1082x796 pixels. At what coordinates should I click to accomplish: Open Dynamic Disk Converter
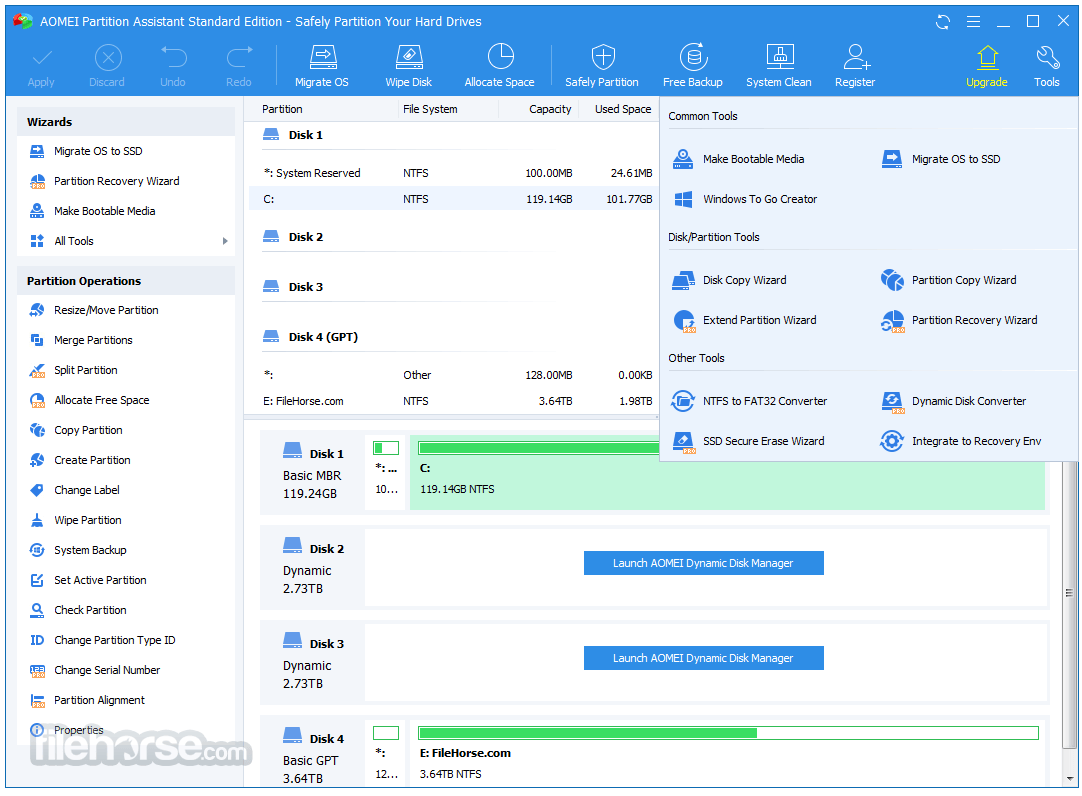(954, 401)
